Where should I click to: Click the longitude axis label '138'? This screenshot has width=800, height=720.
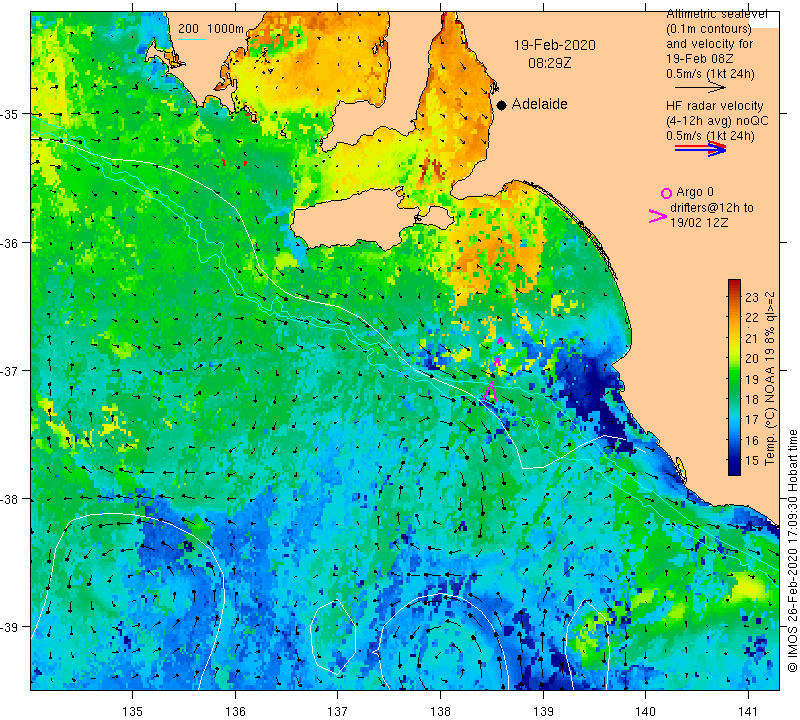coord(440,710)
